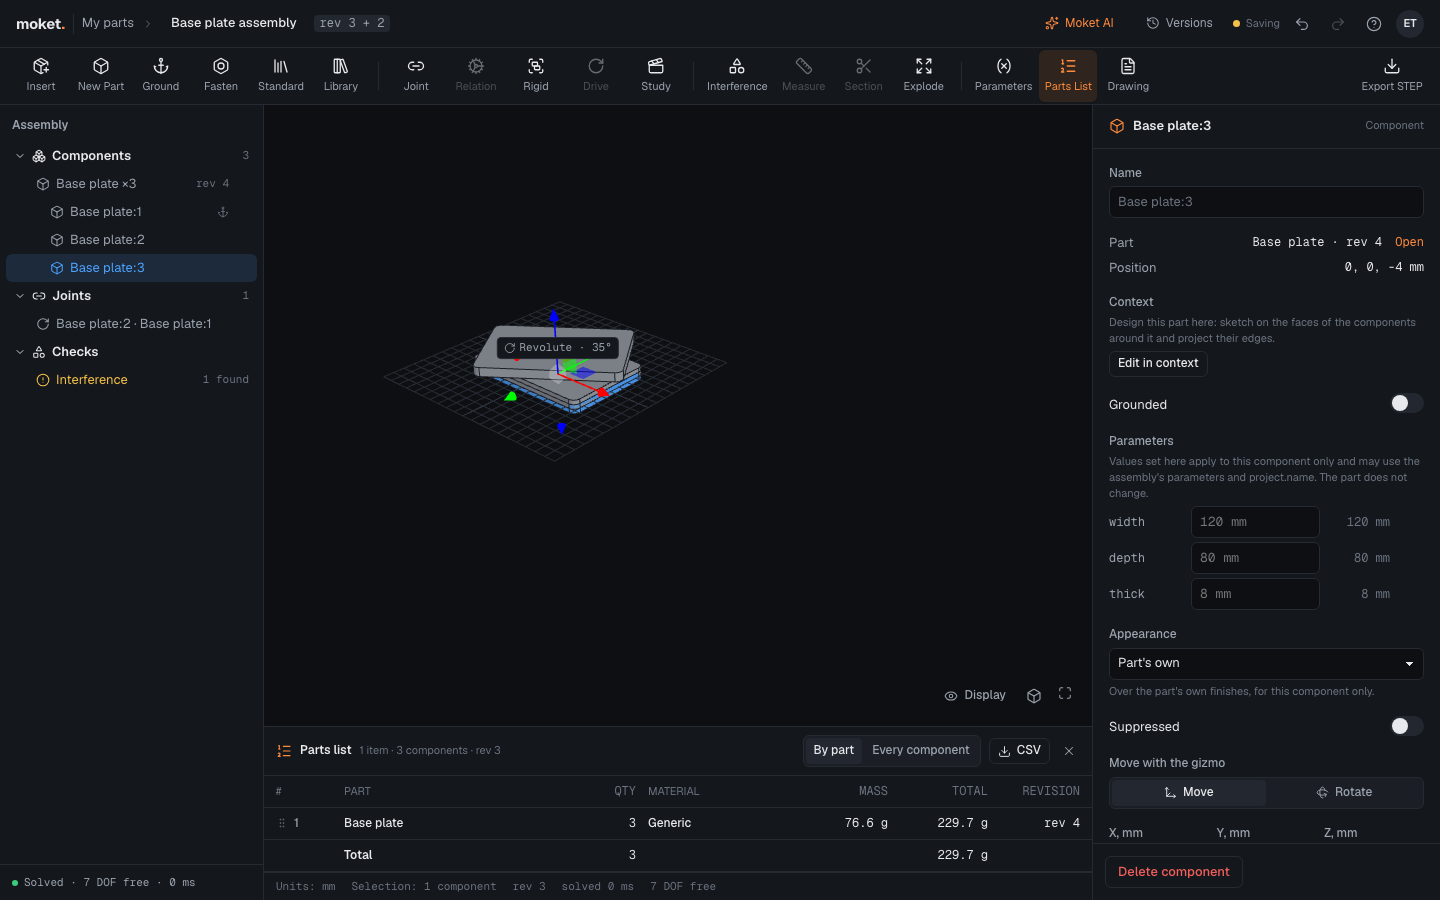
Task: Download parts list as CSV
Action: coord(1020,750)
